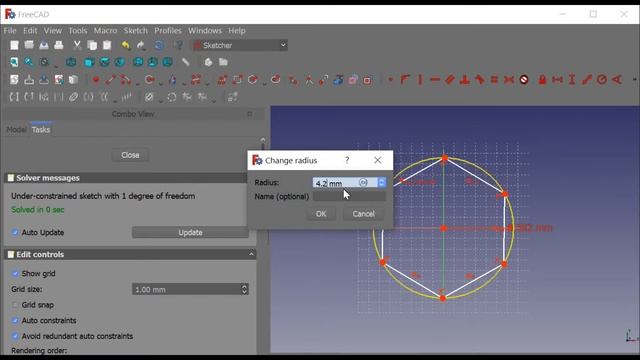
Task: Switch to the Model tab
Action: tap(16, 130)
